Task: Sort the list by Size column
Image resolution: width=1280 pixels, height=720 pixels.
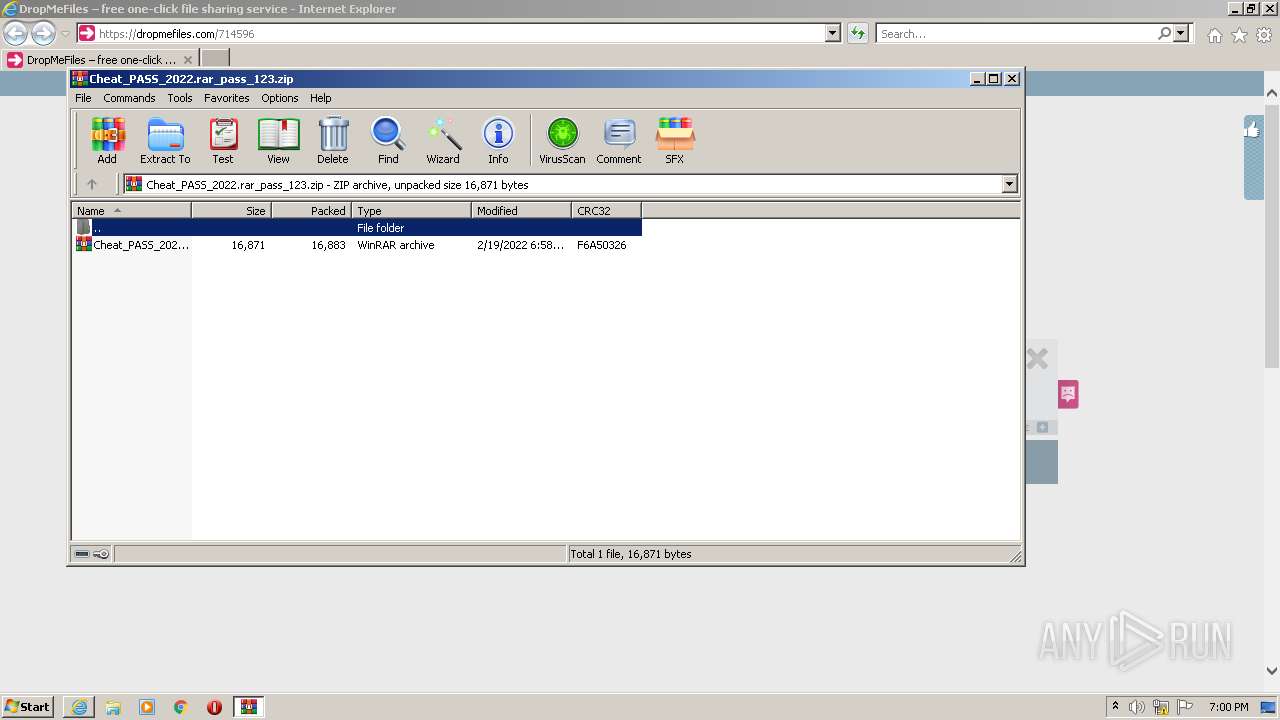Action: point(231,210)
